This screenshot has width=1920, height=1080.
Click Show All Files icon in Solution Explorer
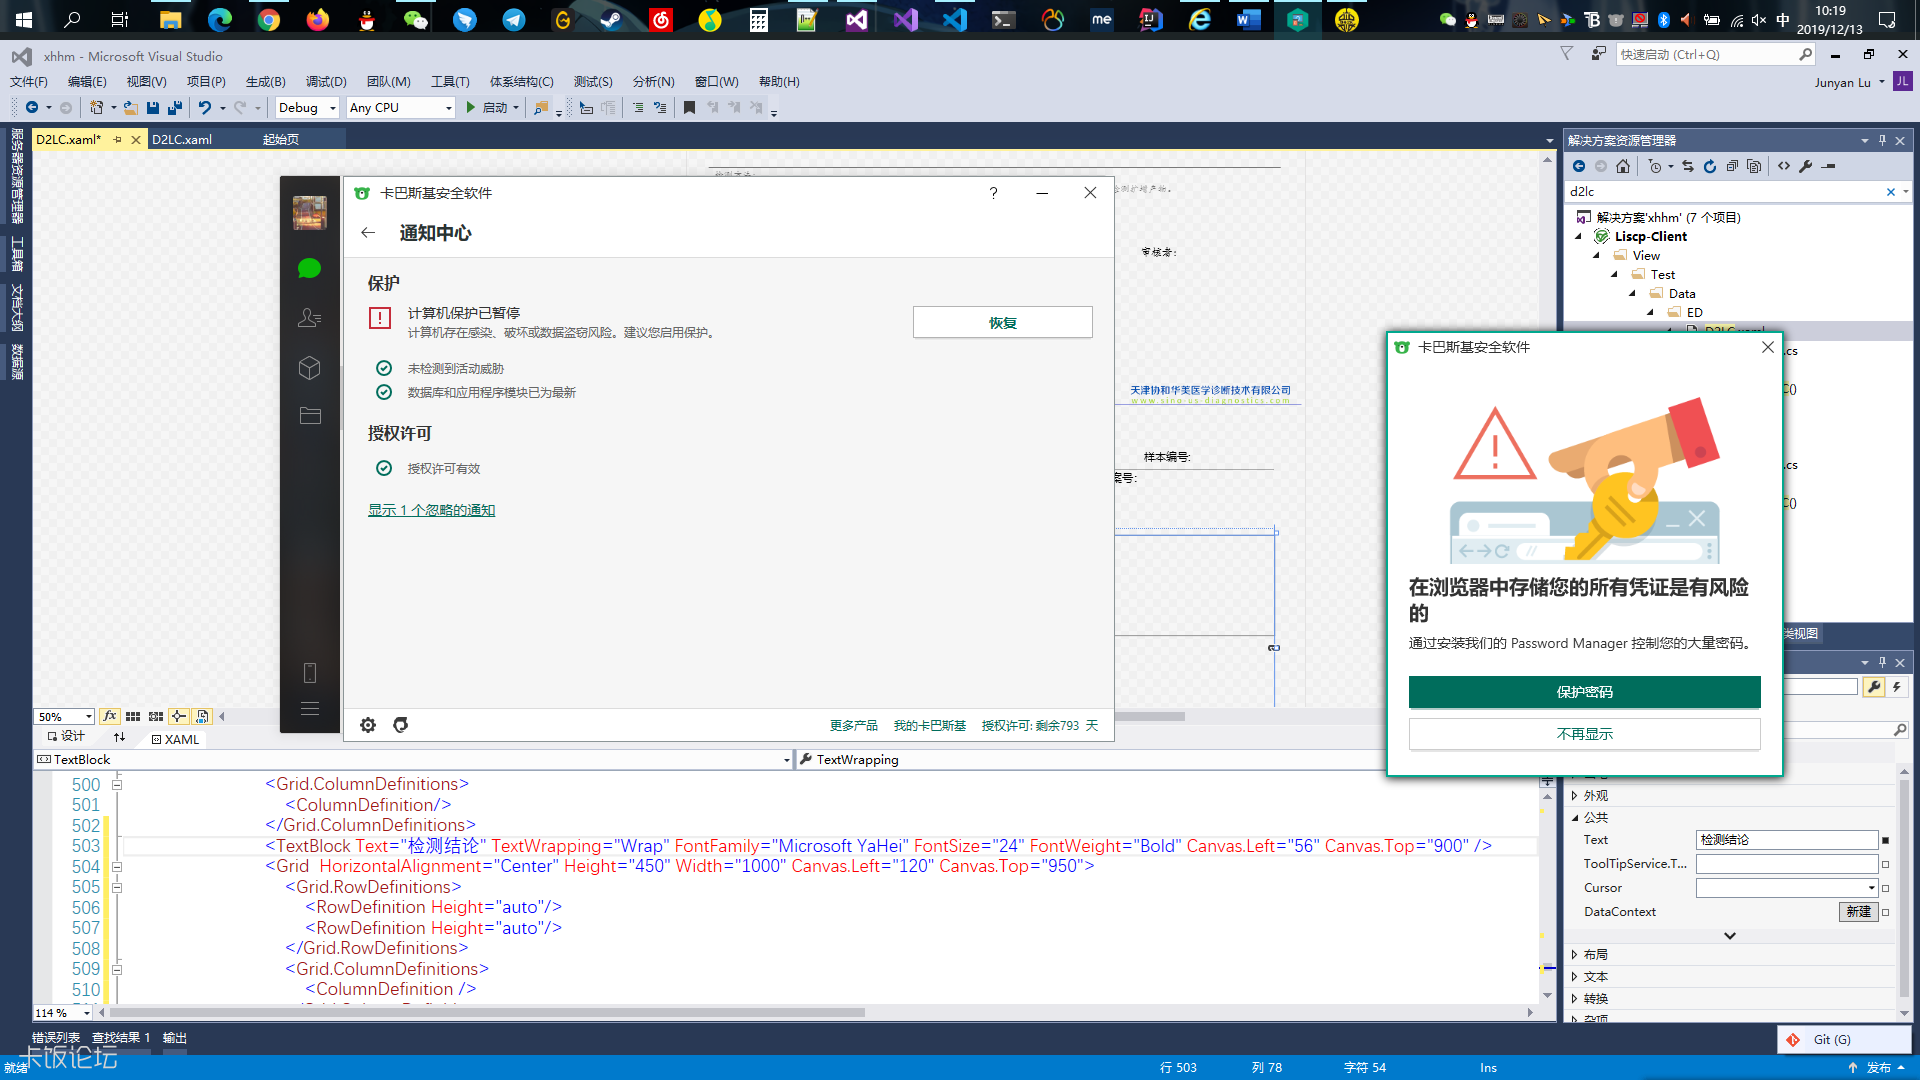pos(1754,167)
